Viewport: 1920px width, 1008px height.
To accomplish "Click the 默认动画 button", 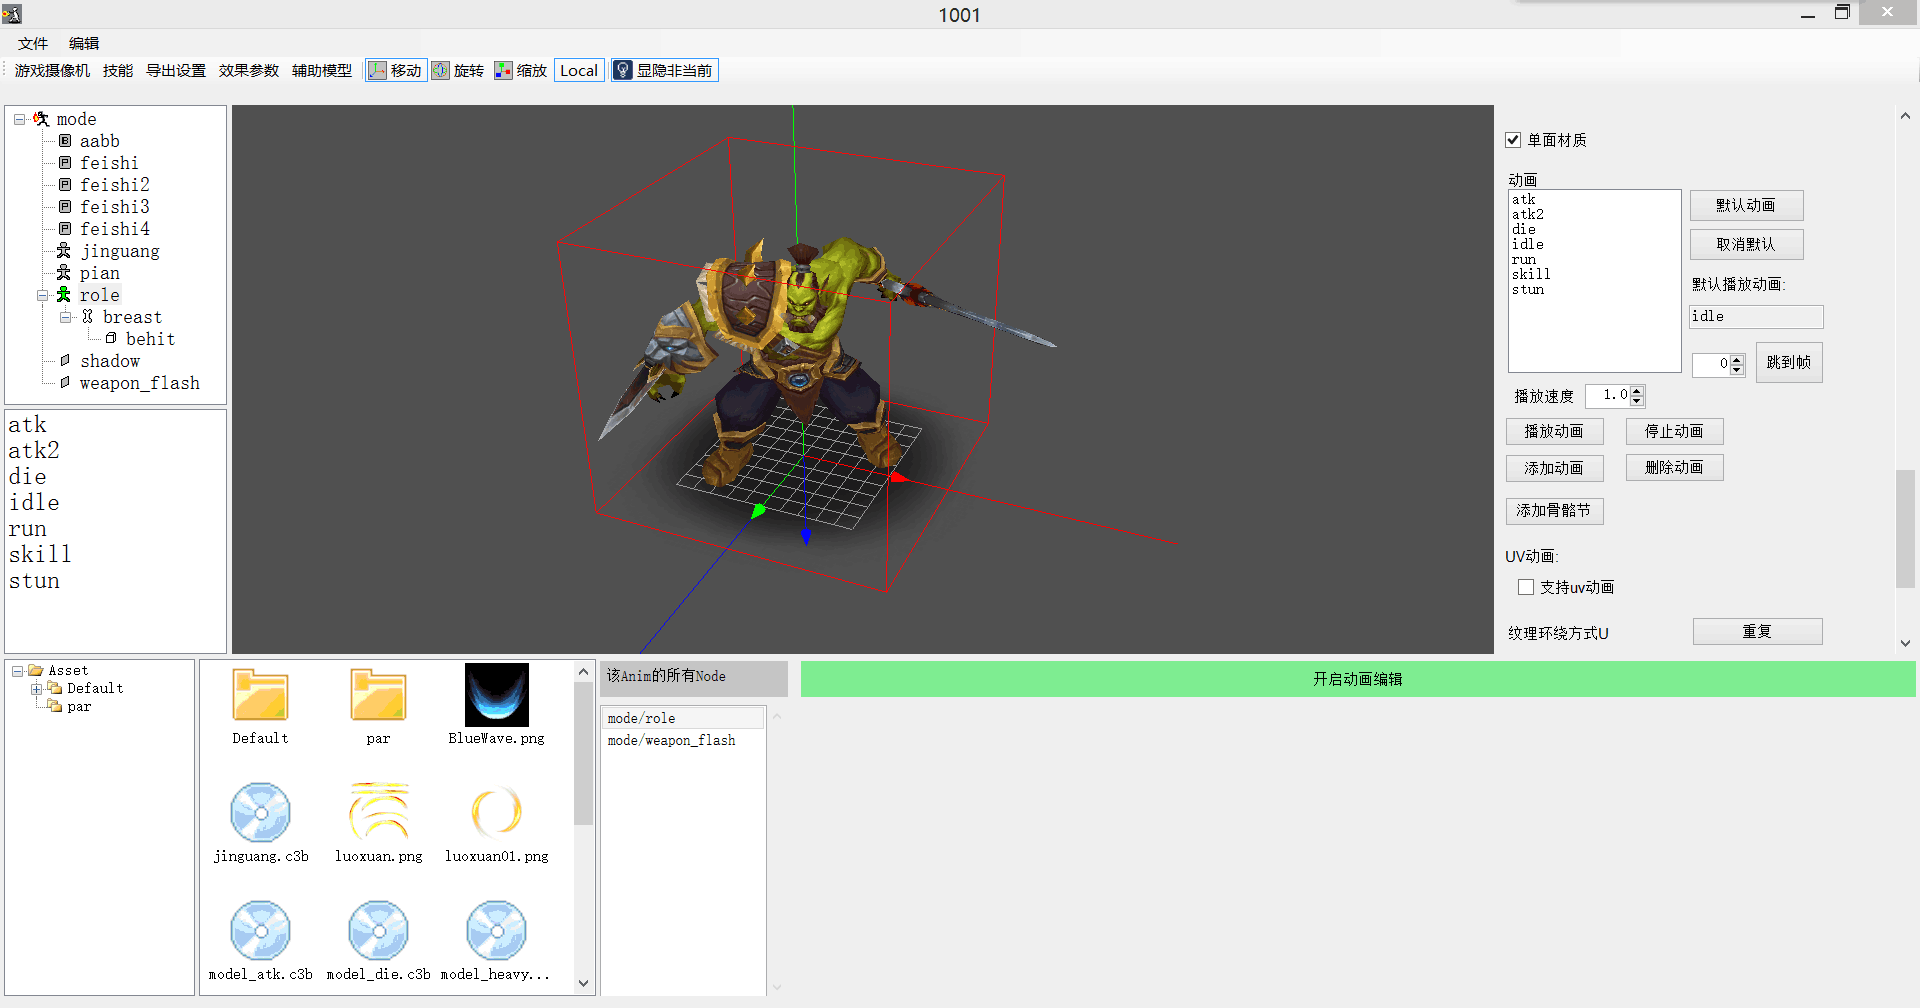I will (x=1746, y=205).
